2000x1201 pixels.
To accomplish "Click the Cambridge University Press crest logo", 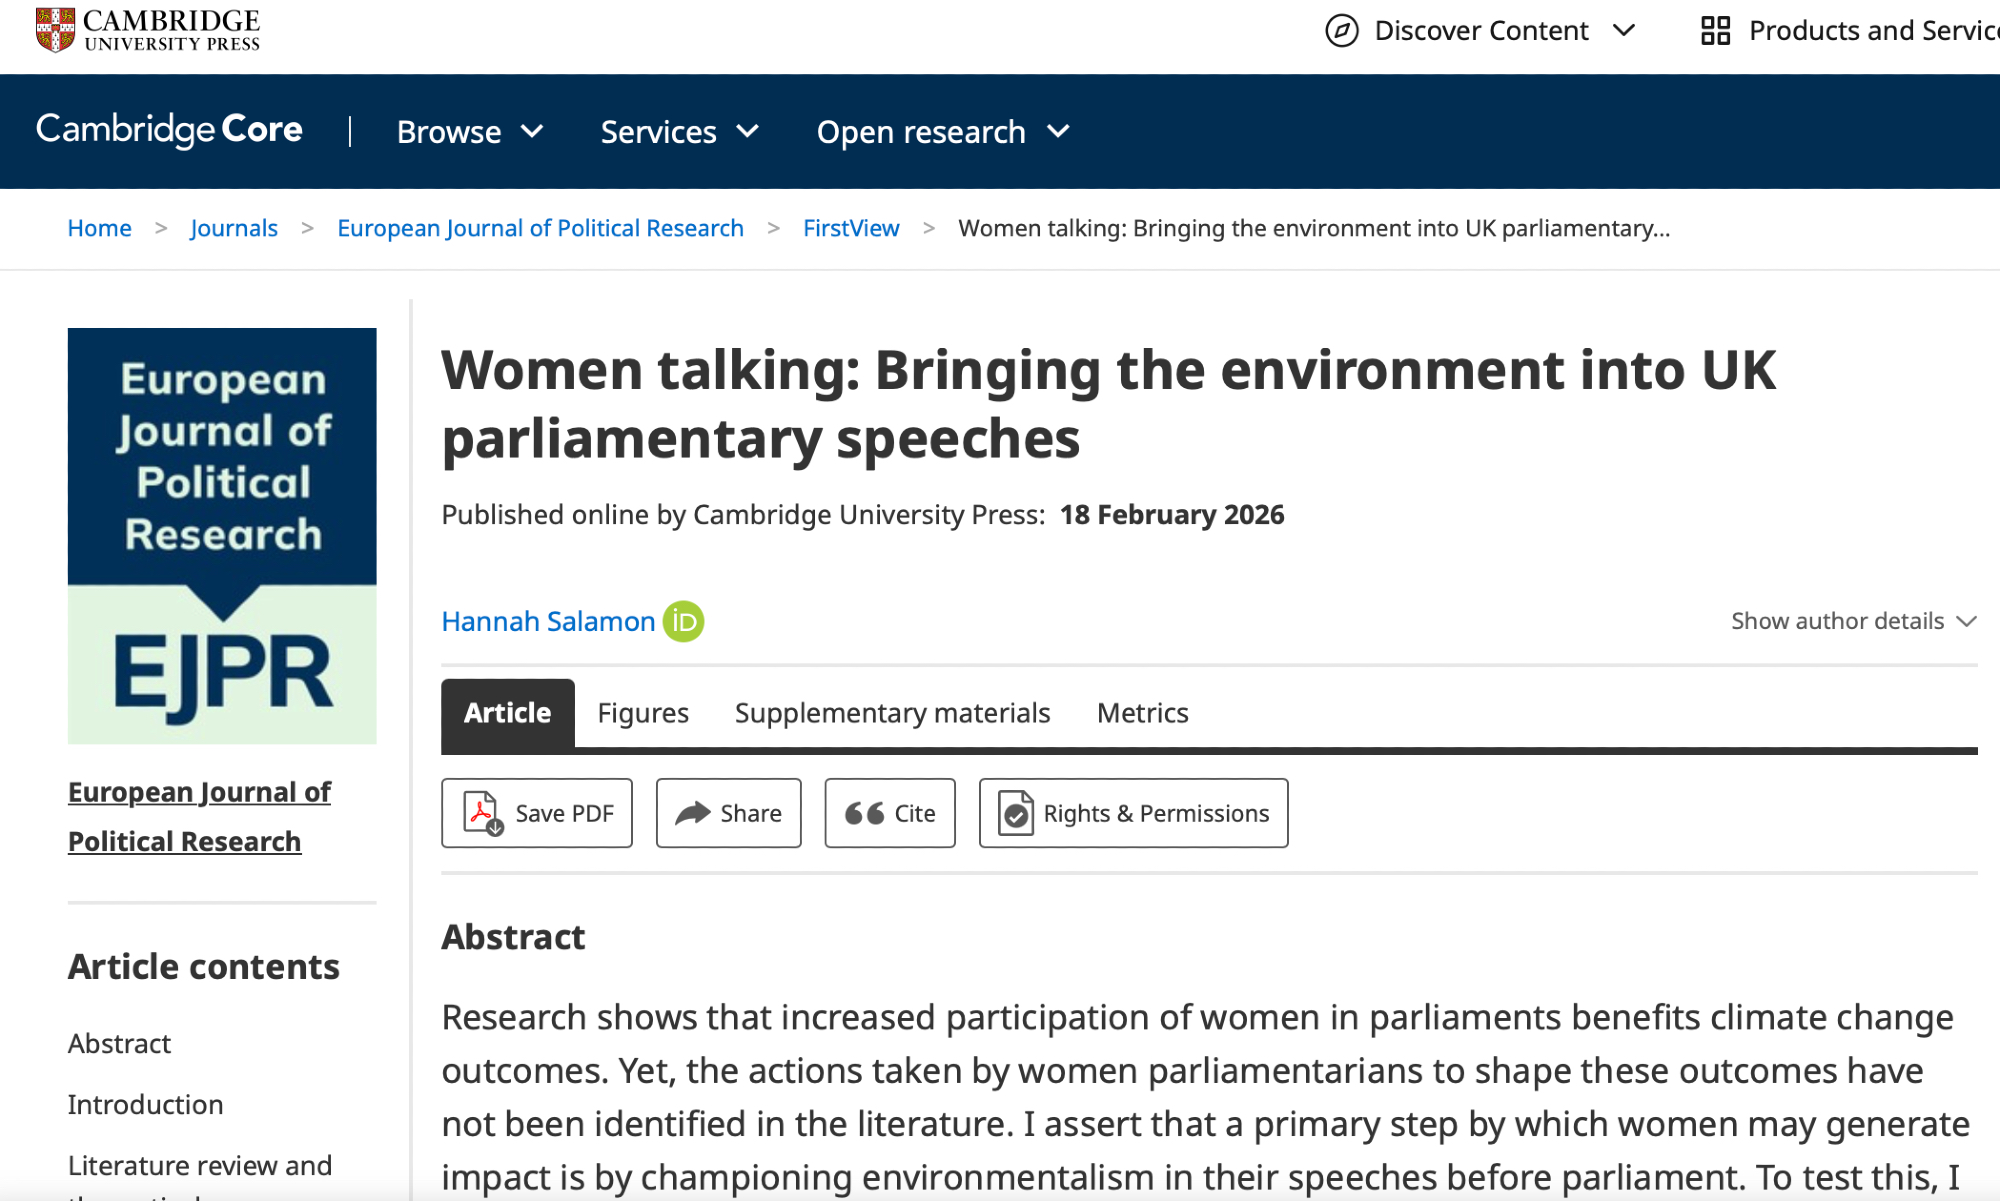I will 55,30.
